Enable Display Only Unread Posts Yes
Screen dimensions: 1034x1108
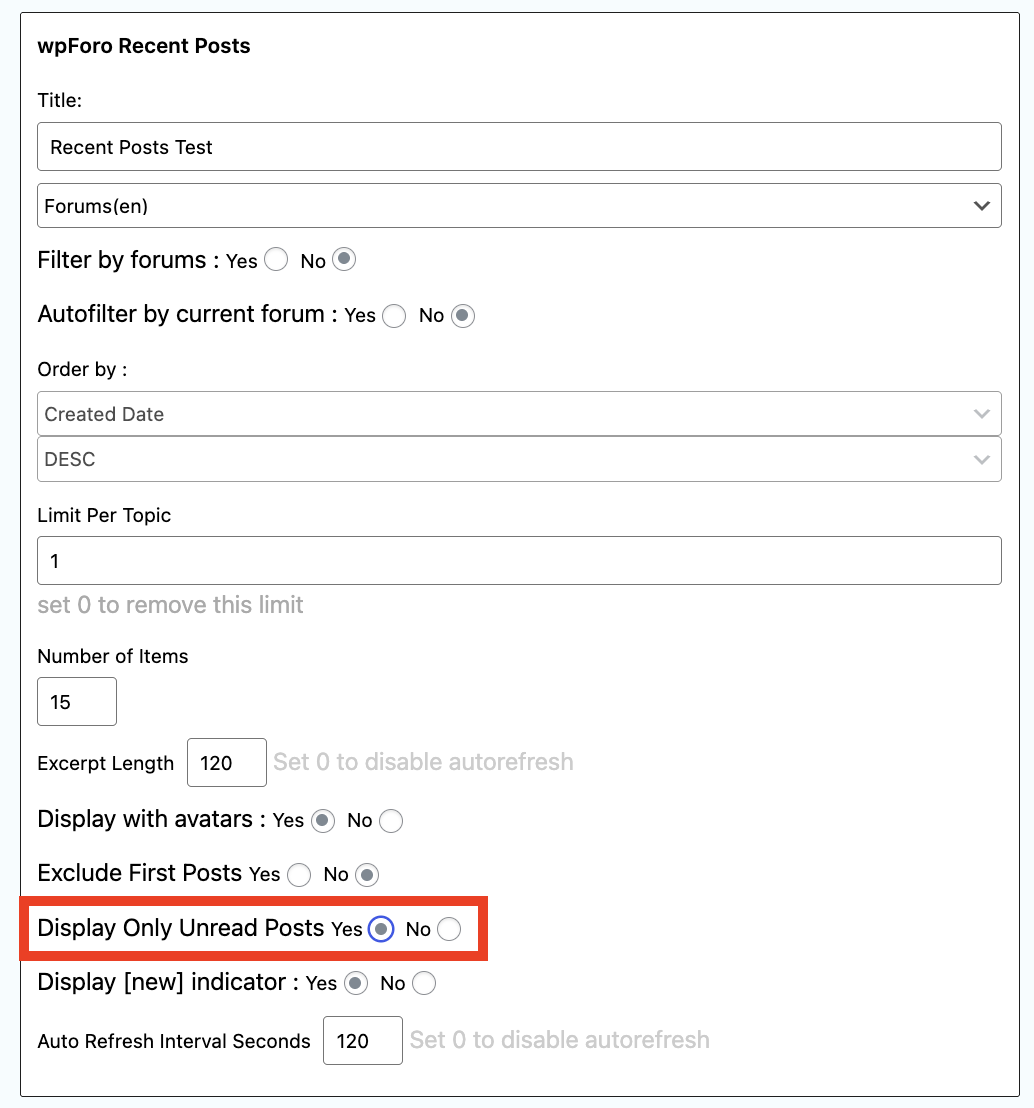tap(380, 929)
